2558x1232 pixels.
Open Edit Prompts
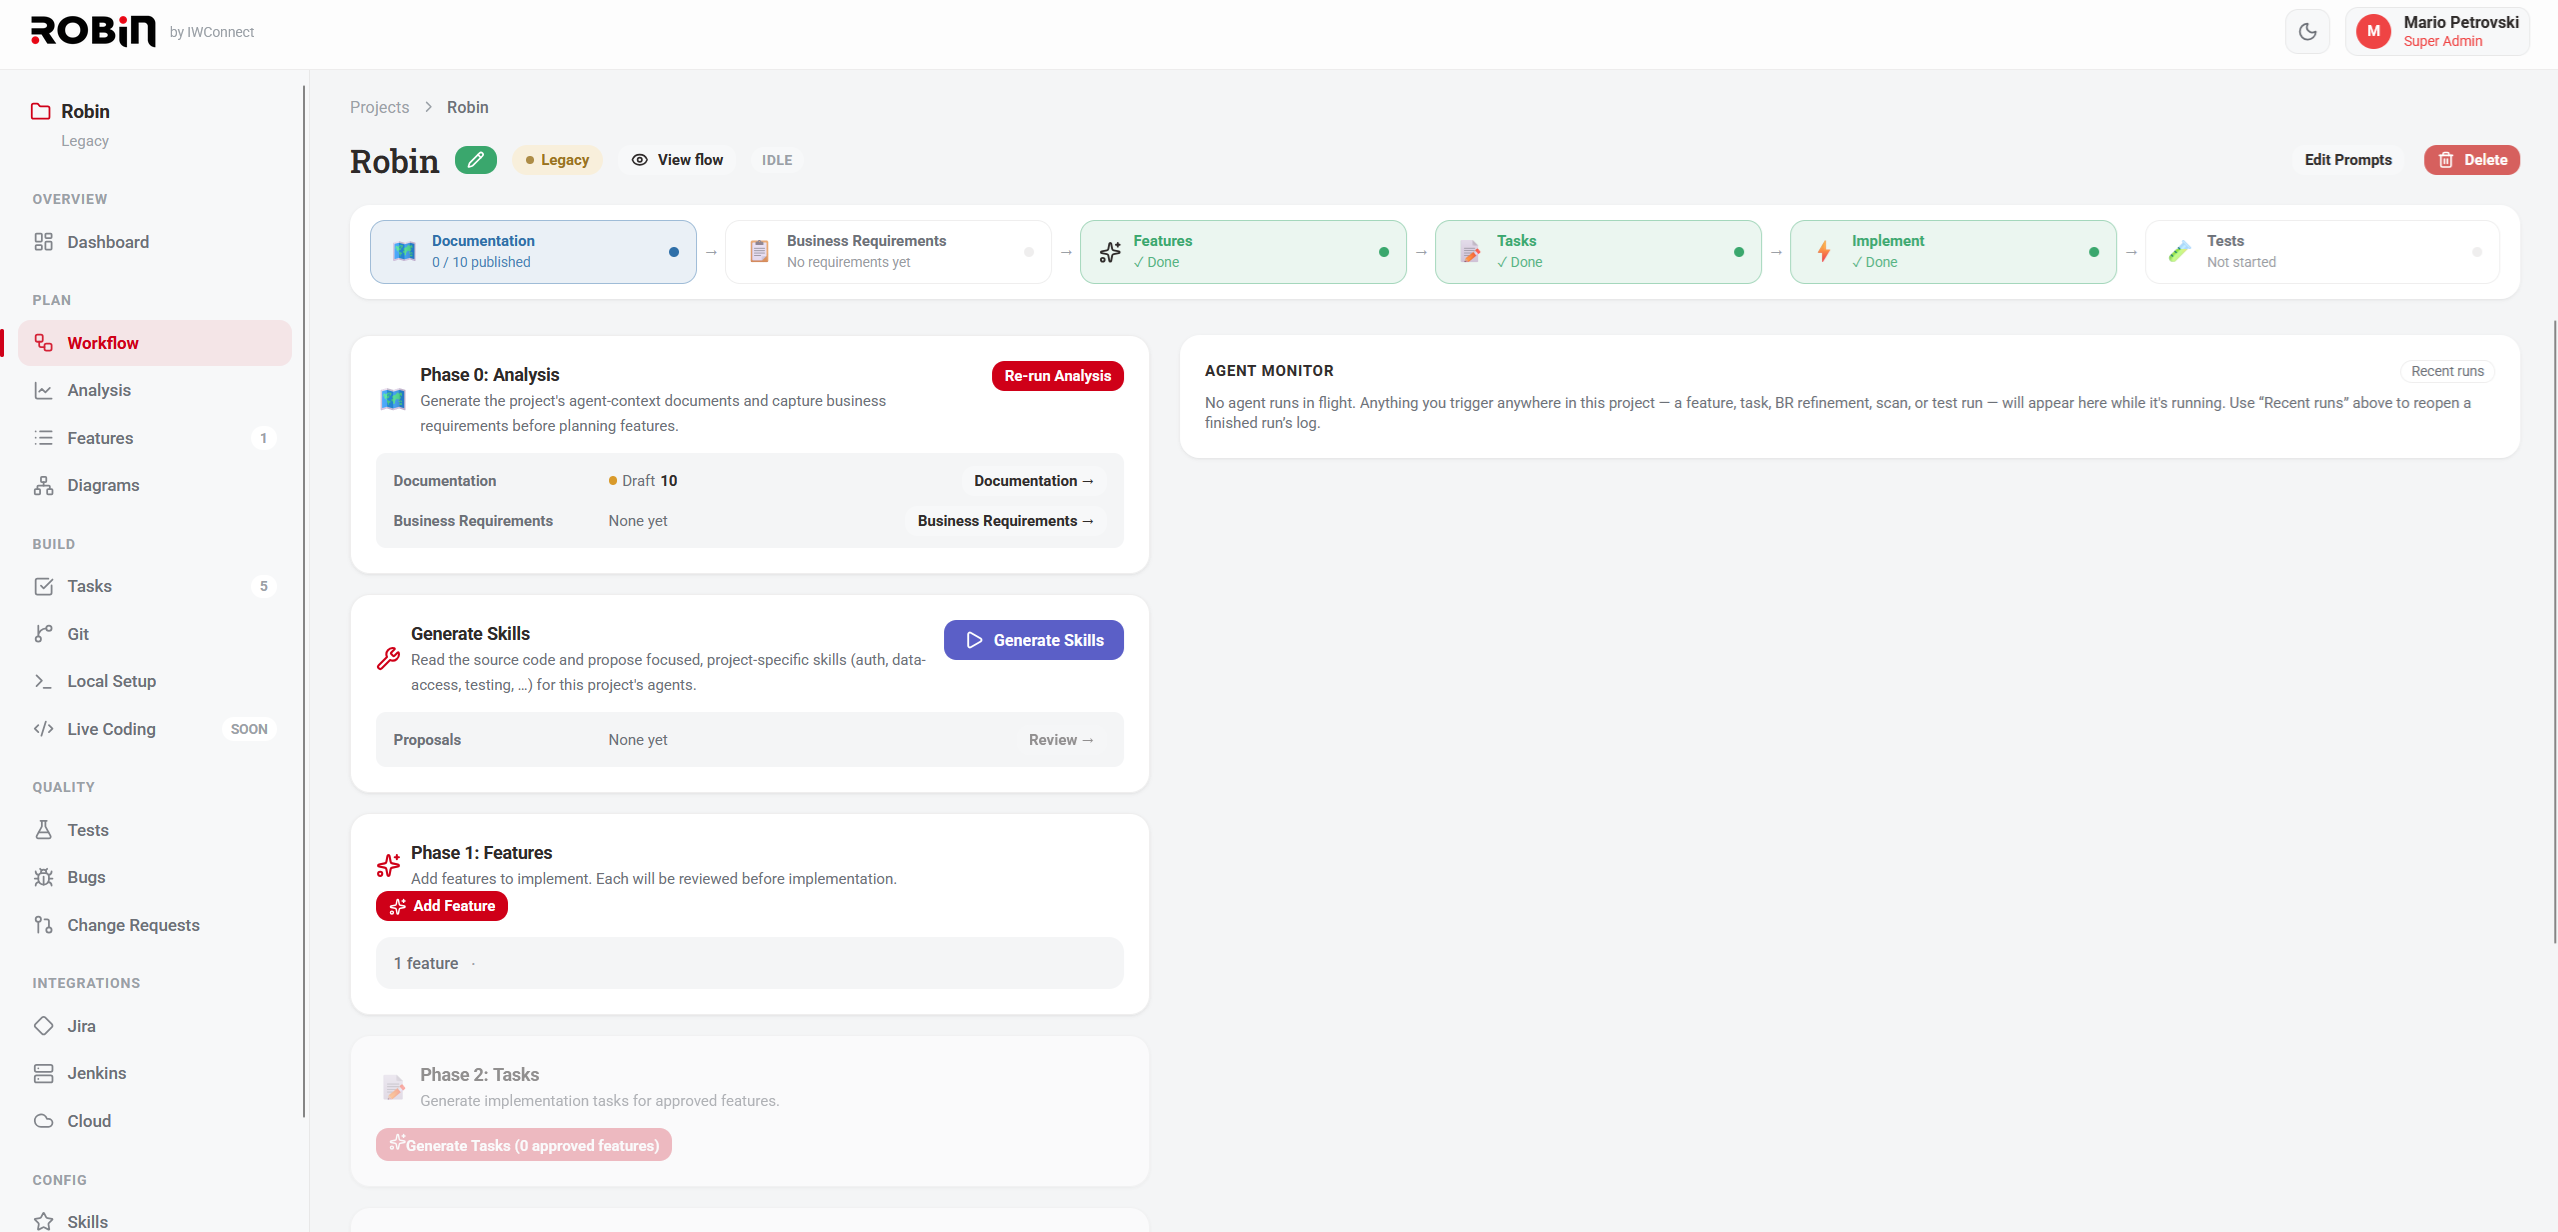[2348, 160]
